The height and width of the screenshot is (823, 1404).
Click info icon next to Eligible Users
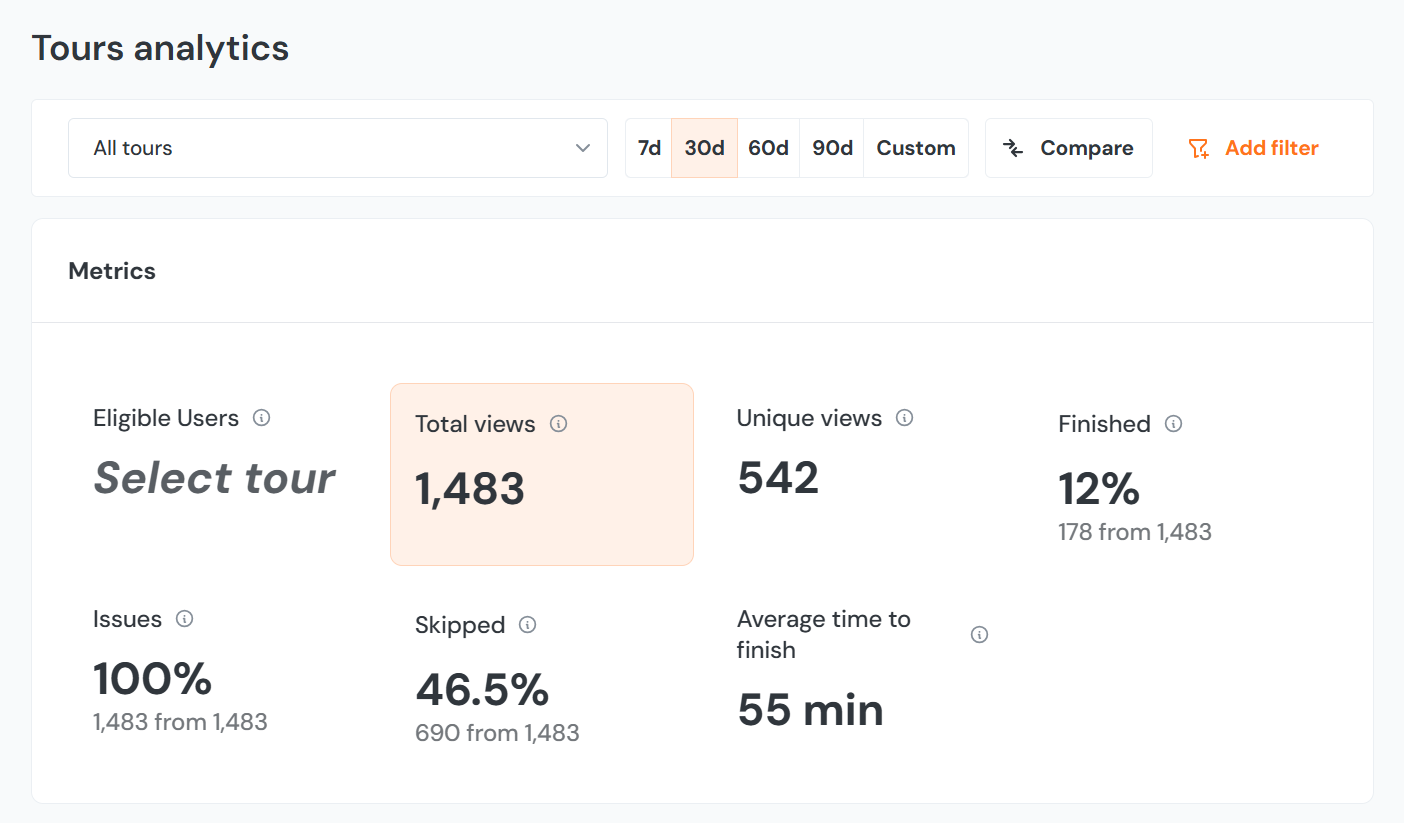261,418
